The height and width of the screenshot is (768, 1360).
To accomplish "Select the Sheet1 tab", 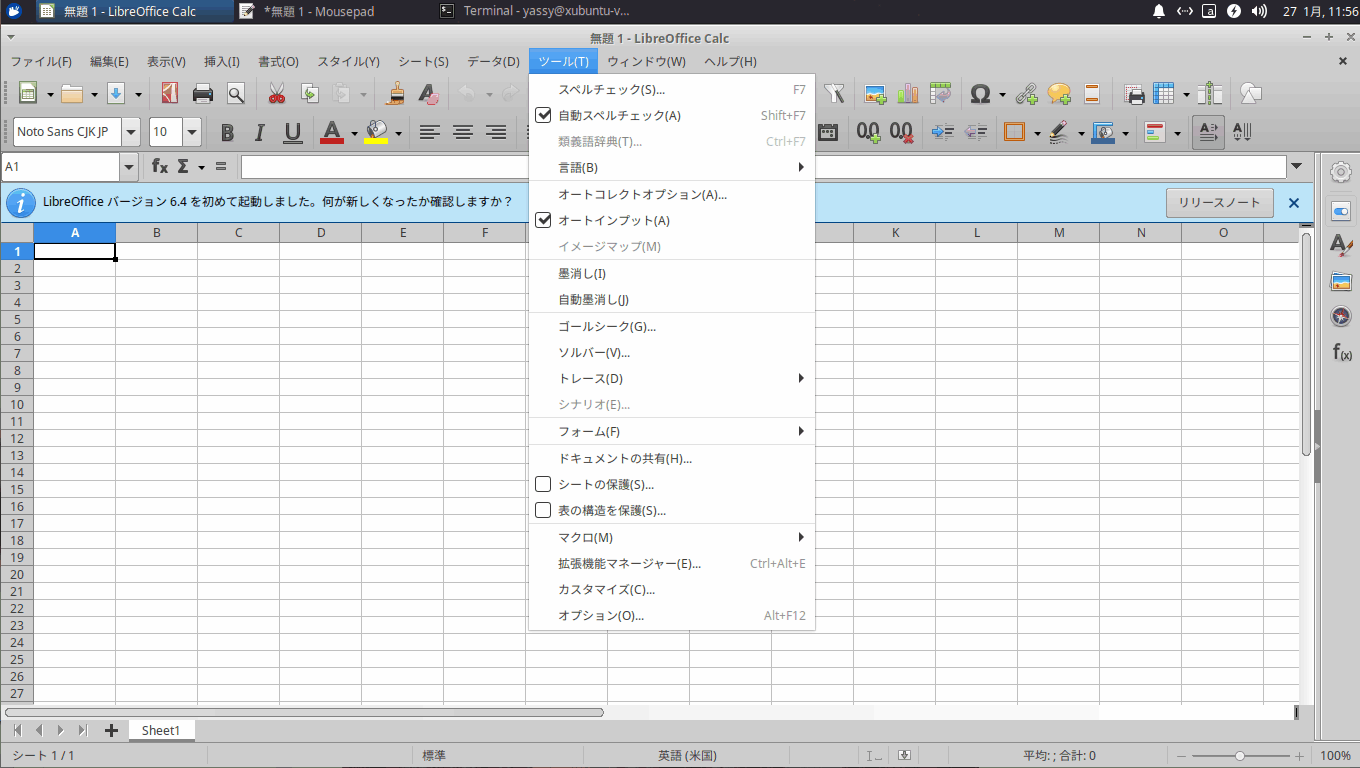I will (x=161, y=730).
